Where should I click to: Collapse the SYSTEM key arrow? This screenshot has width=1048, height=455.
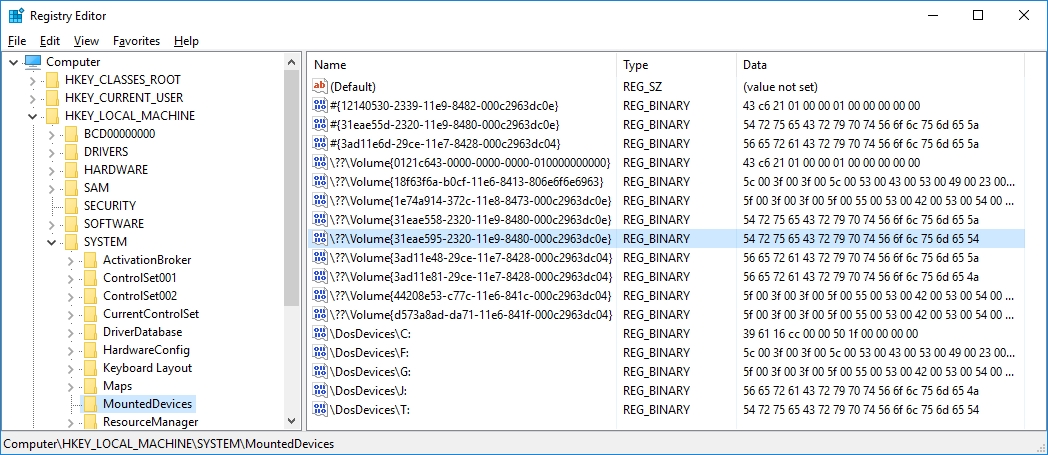(51, 243)
